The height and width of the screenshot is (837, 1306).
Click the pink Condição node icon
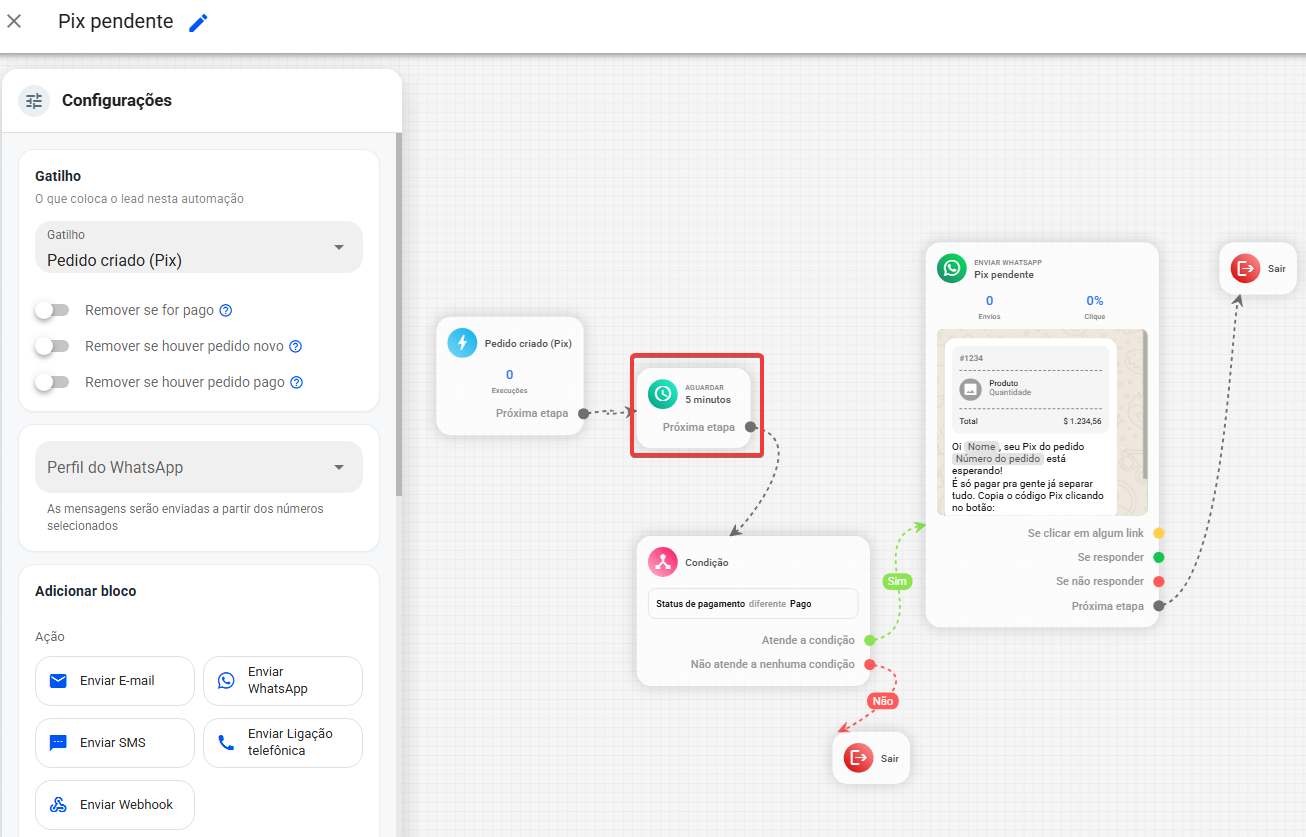coord(662,562)
